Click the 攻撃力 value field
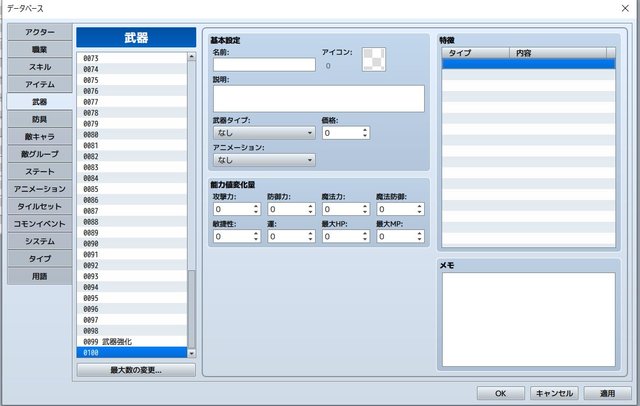 (x=233, y=209)
